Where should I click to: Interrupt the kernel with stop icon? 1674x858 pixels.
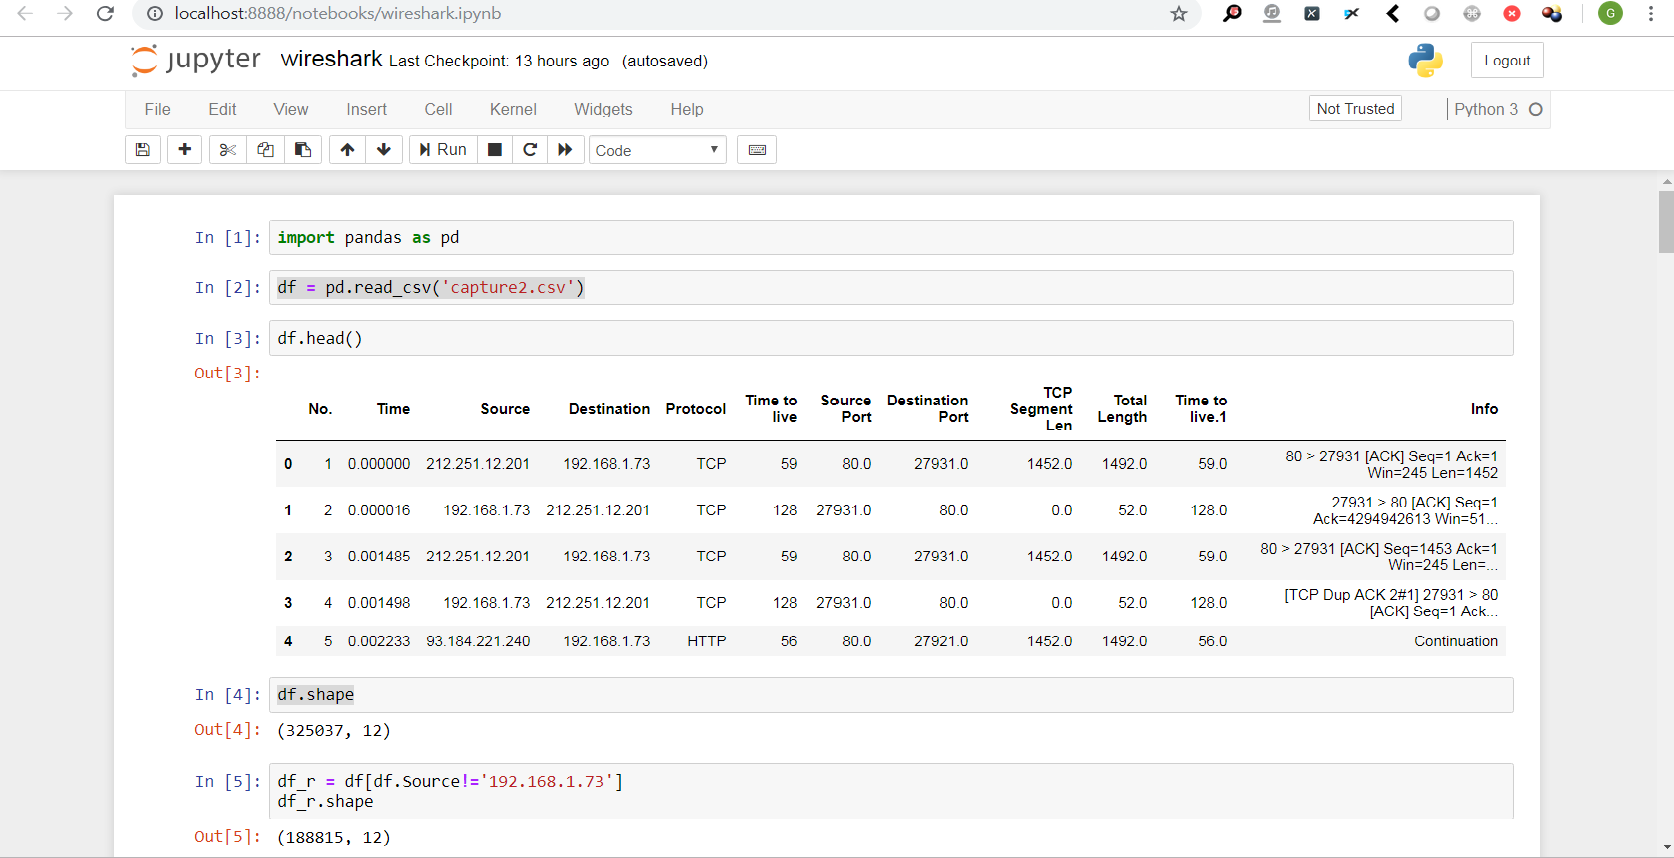[x=494, y=150]
